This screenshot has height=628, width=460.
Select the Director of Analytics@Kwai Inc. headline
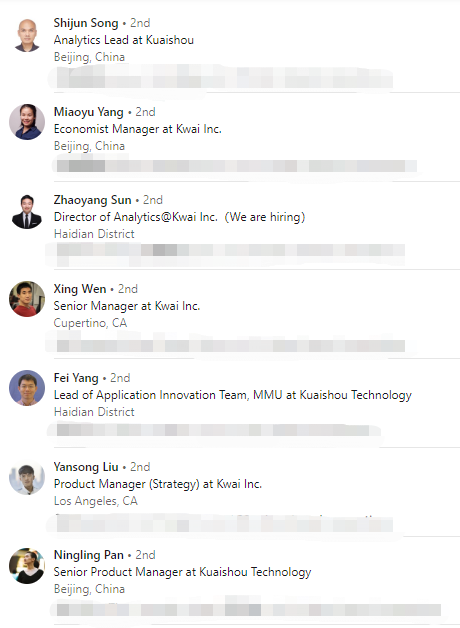tap(179, 217)
